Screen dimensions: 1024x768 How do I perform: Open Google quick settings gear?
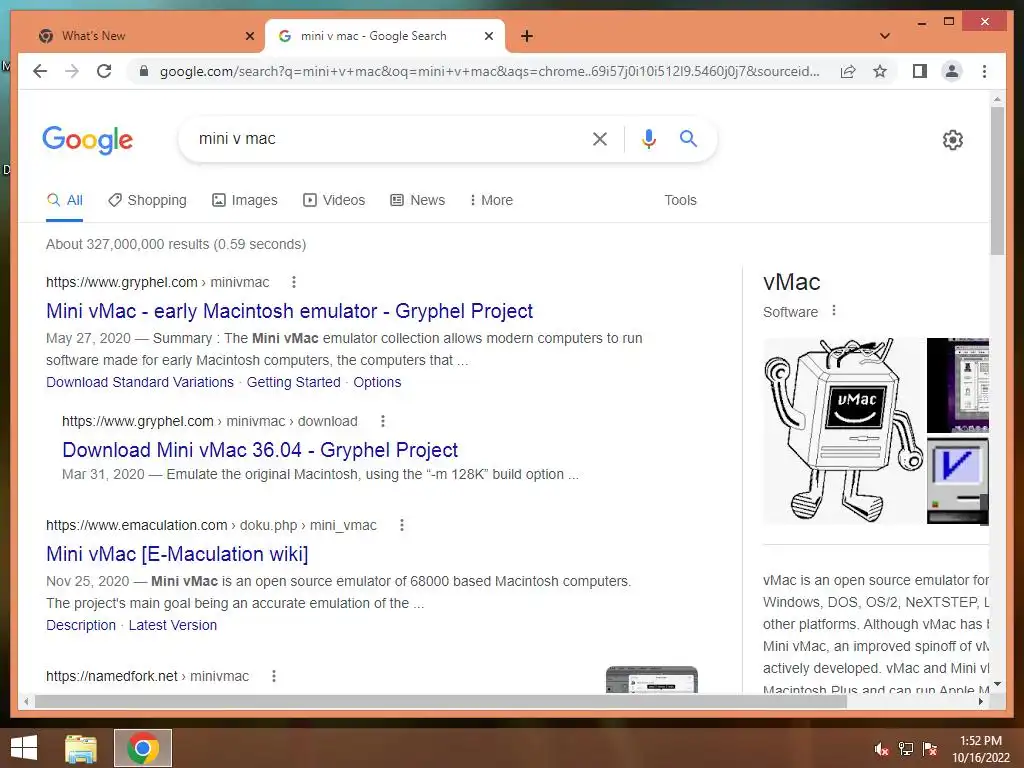[x=953, y=140]
